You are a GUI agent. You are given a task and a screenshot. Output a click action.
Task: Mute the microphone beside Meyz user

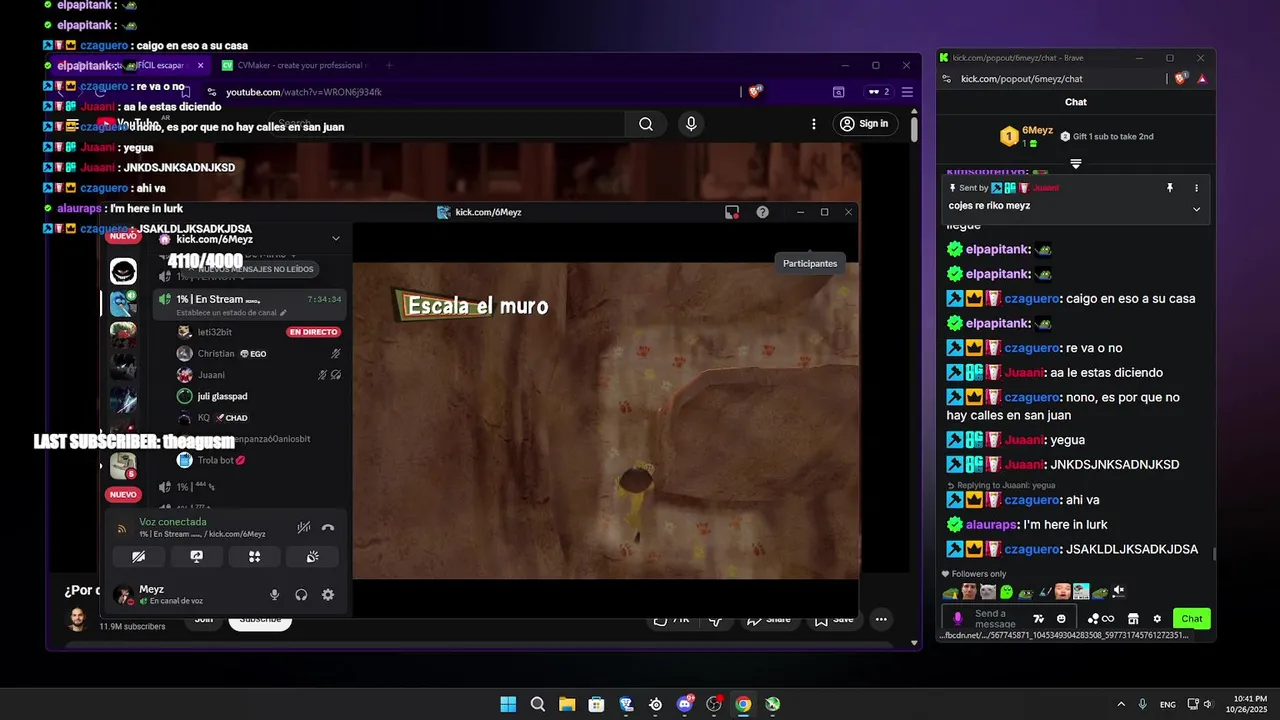274,595
